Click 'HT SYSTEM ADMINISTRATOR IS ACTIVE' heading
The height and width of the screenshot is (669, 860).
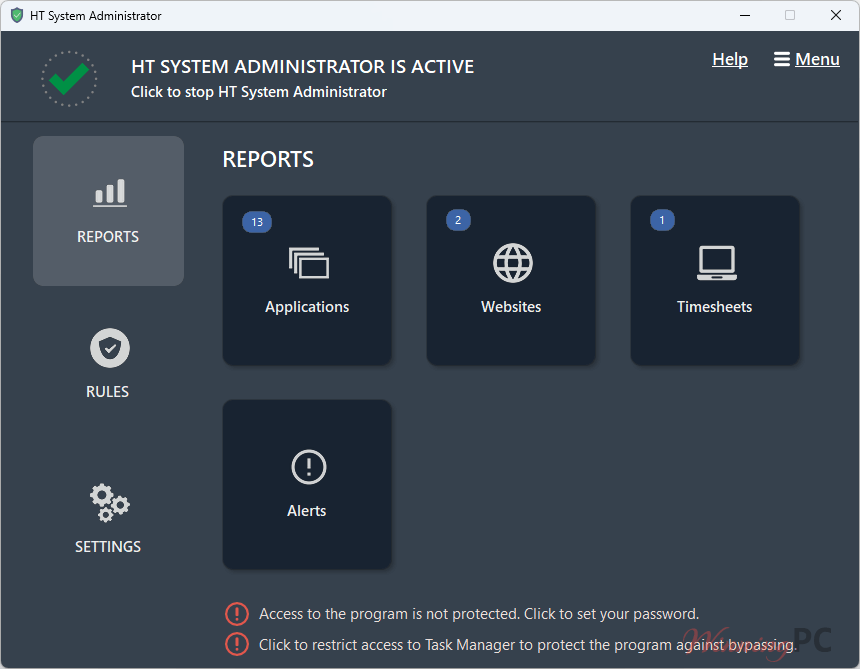(303, 66)
